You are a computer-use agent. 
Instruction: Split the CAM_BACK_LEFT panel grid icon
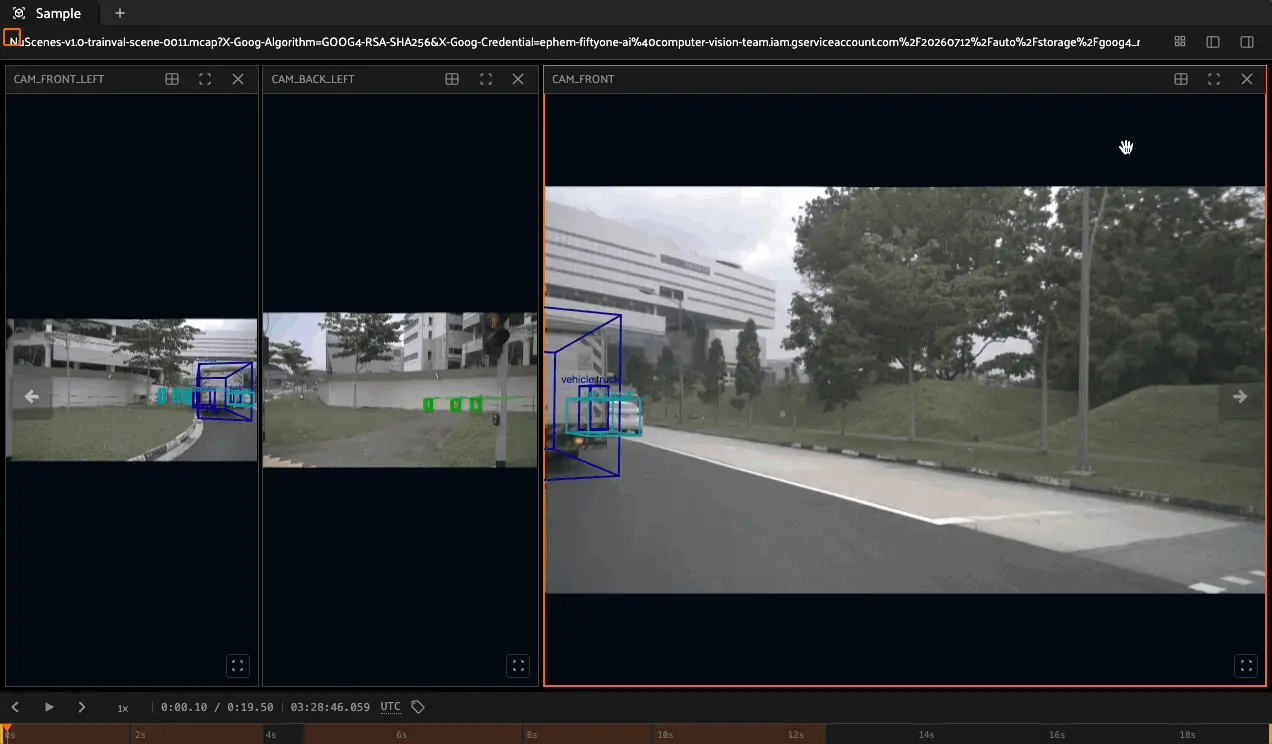coord(452,79)
